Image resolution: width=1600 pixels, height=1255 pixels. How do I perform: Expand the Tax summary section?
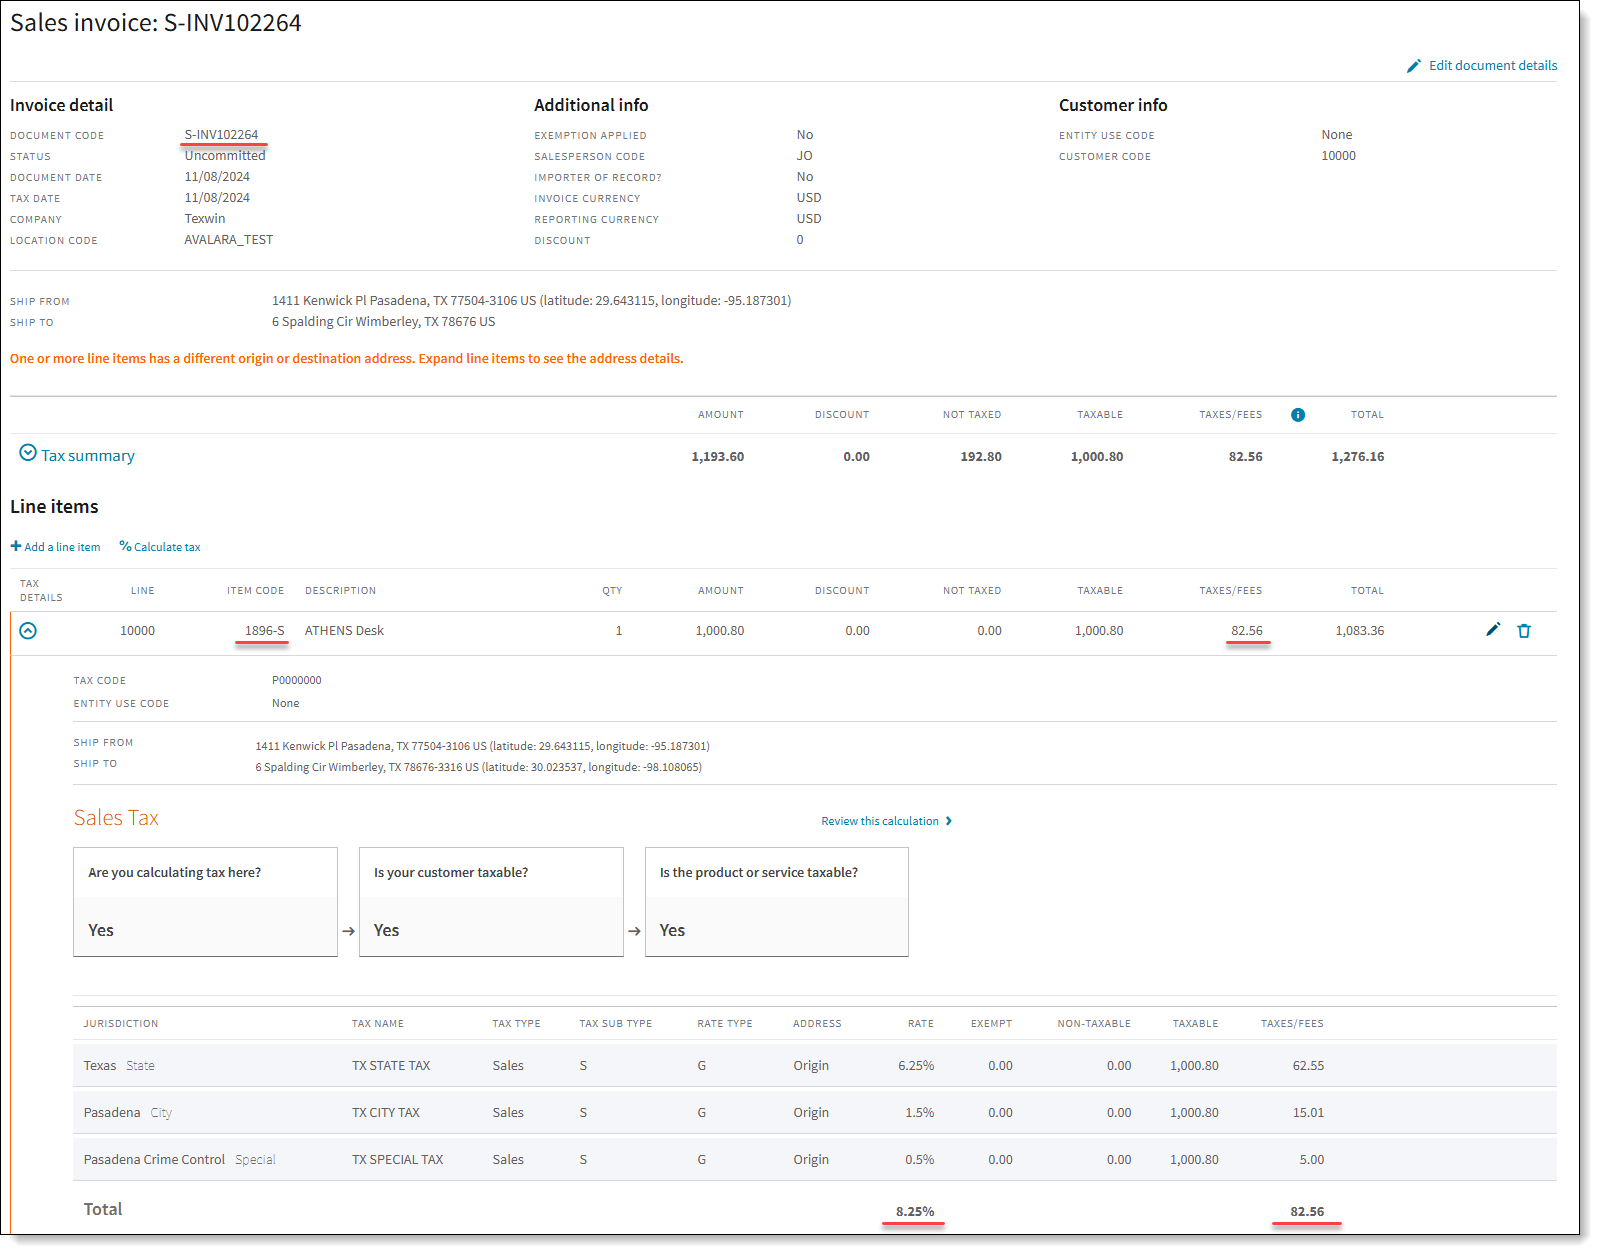pos(28,453)
